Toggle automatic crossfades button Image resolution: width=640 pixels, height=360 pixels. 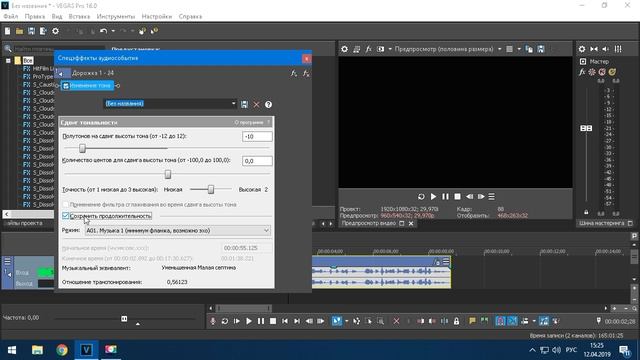coord(512,321)
